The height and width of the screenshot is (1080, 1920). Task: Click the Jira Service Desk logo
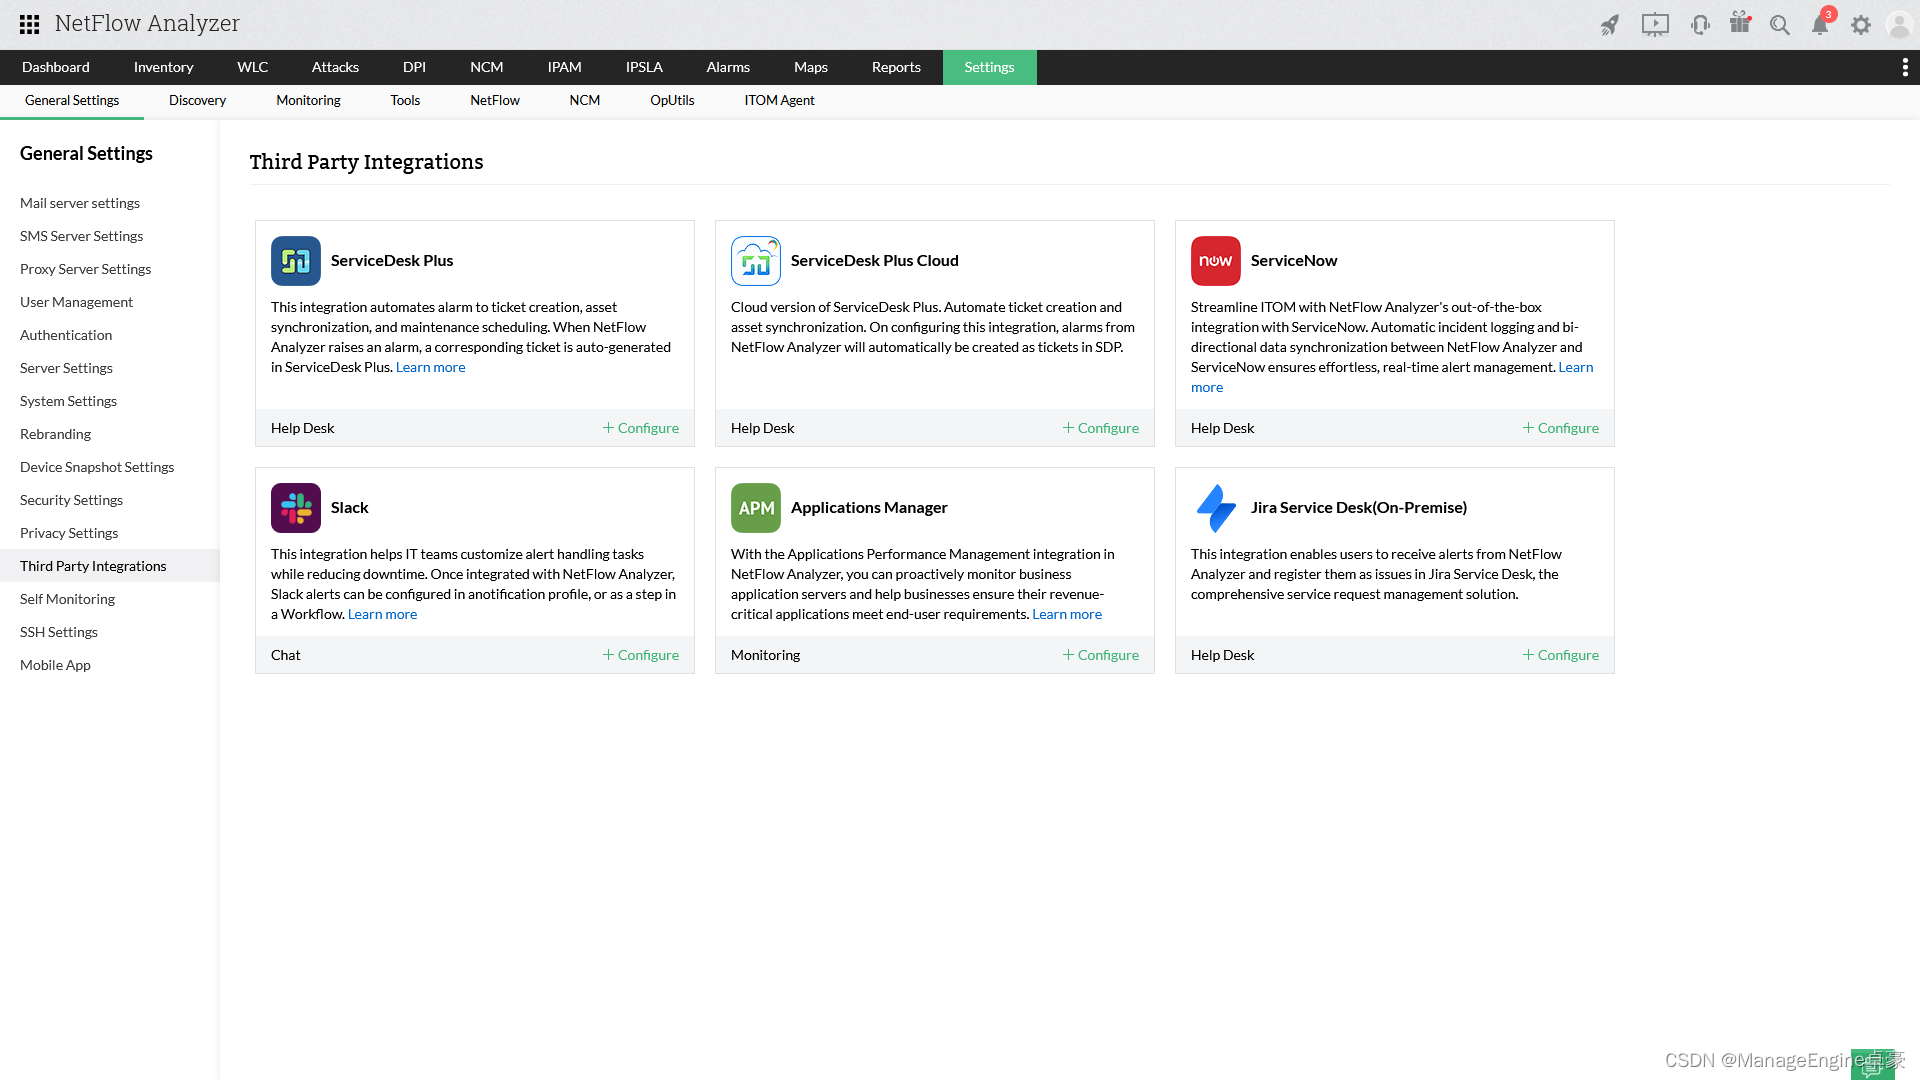[x=1216, y=508]
